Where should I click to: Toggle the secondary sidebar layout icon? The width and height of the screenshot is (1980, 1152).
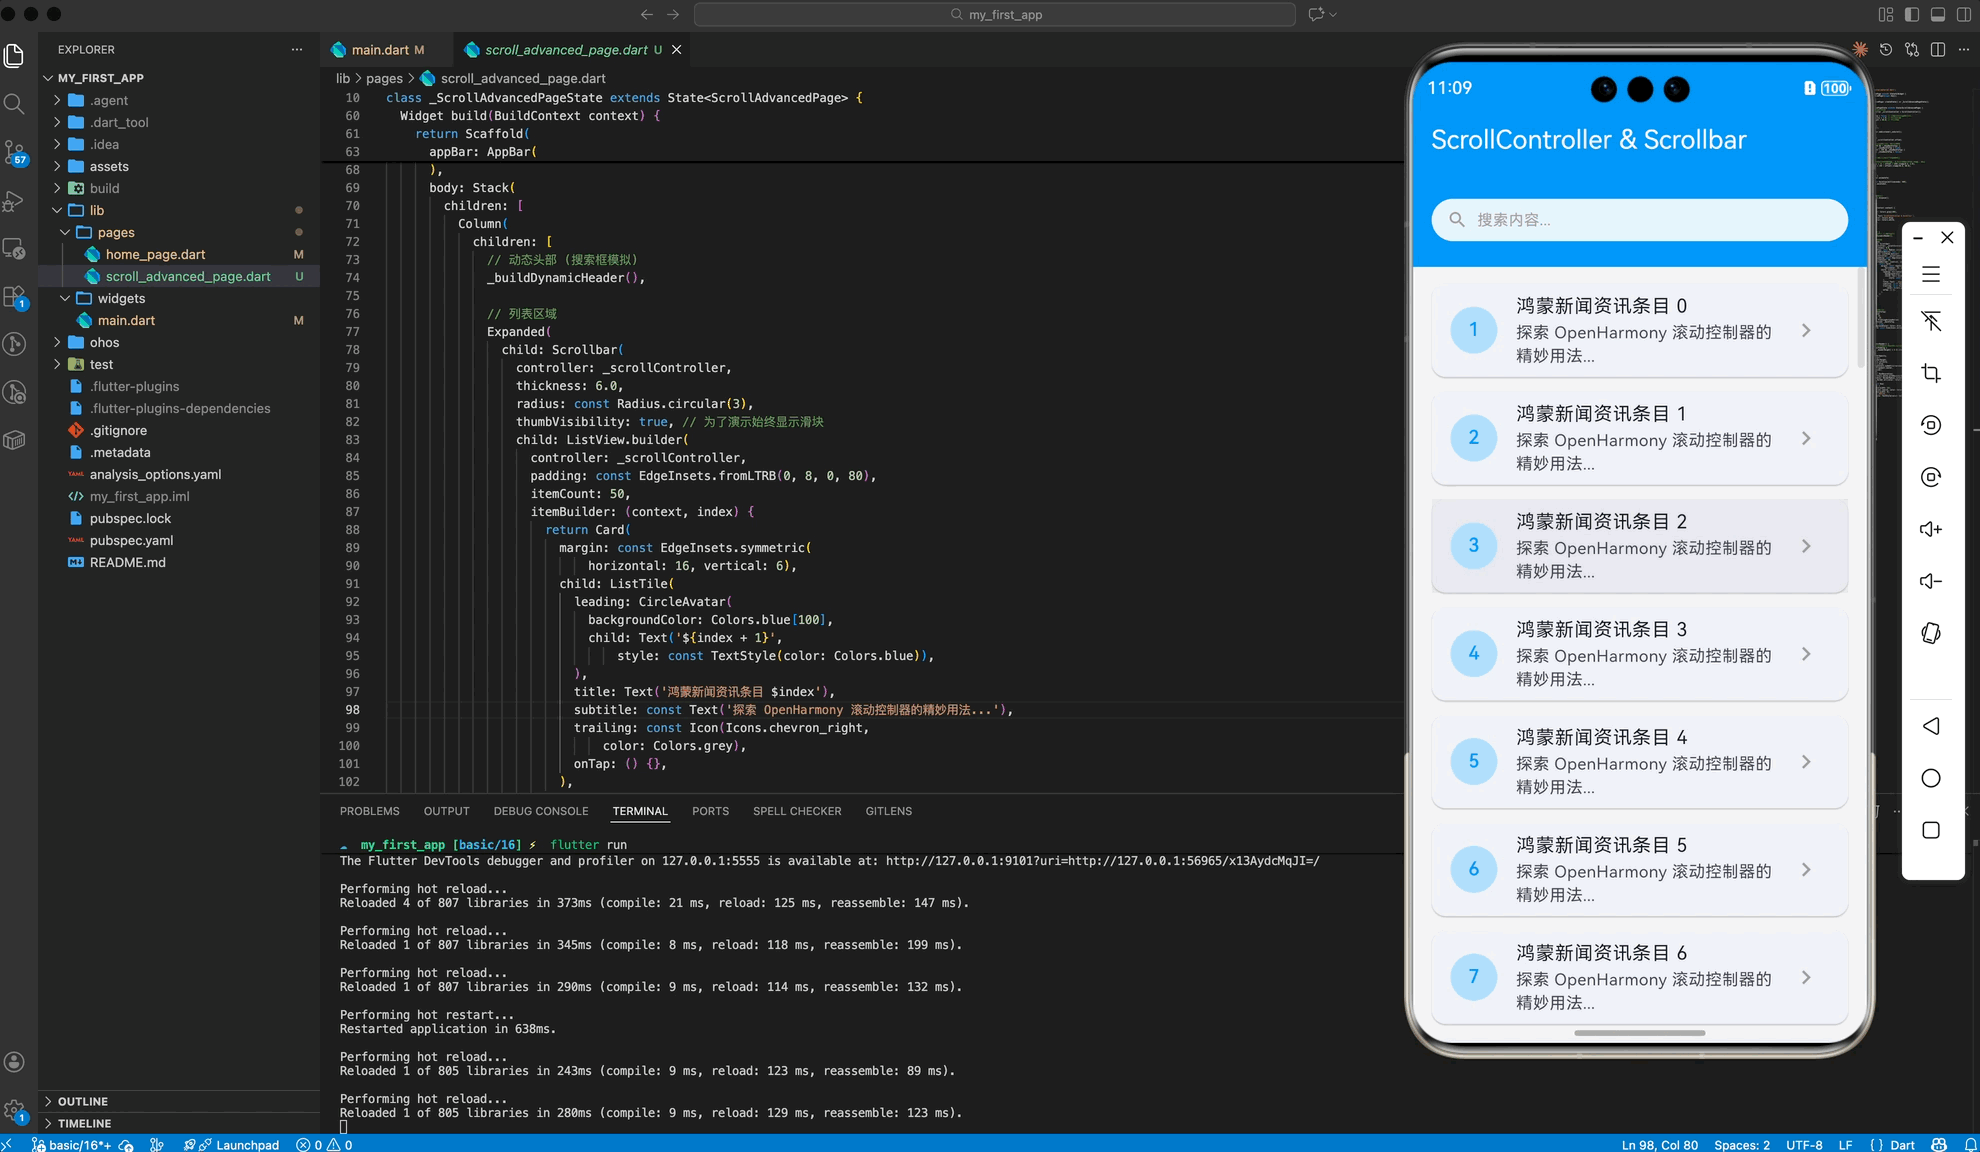1964,14
